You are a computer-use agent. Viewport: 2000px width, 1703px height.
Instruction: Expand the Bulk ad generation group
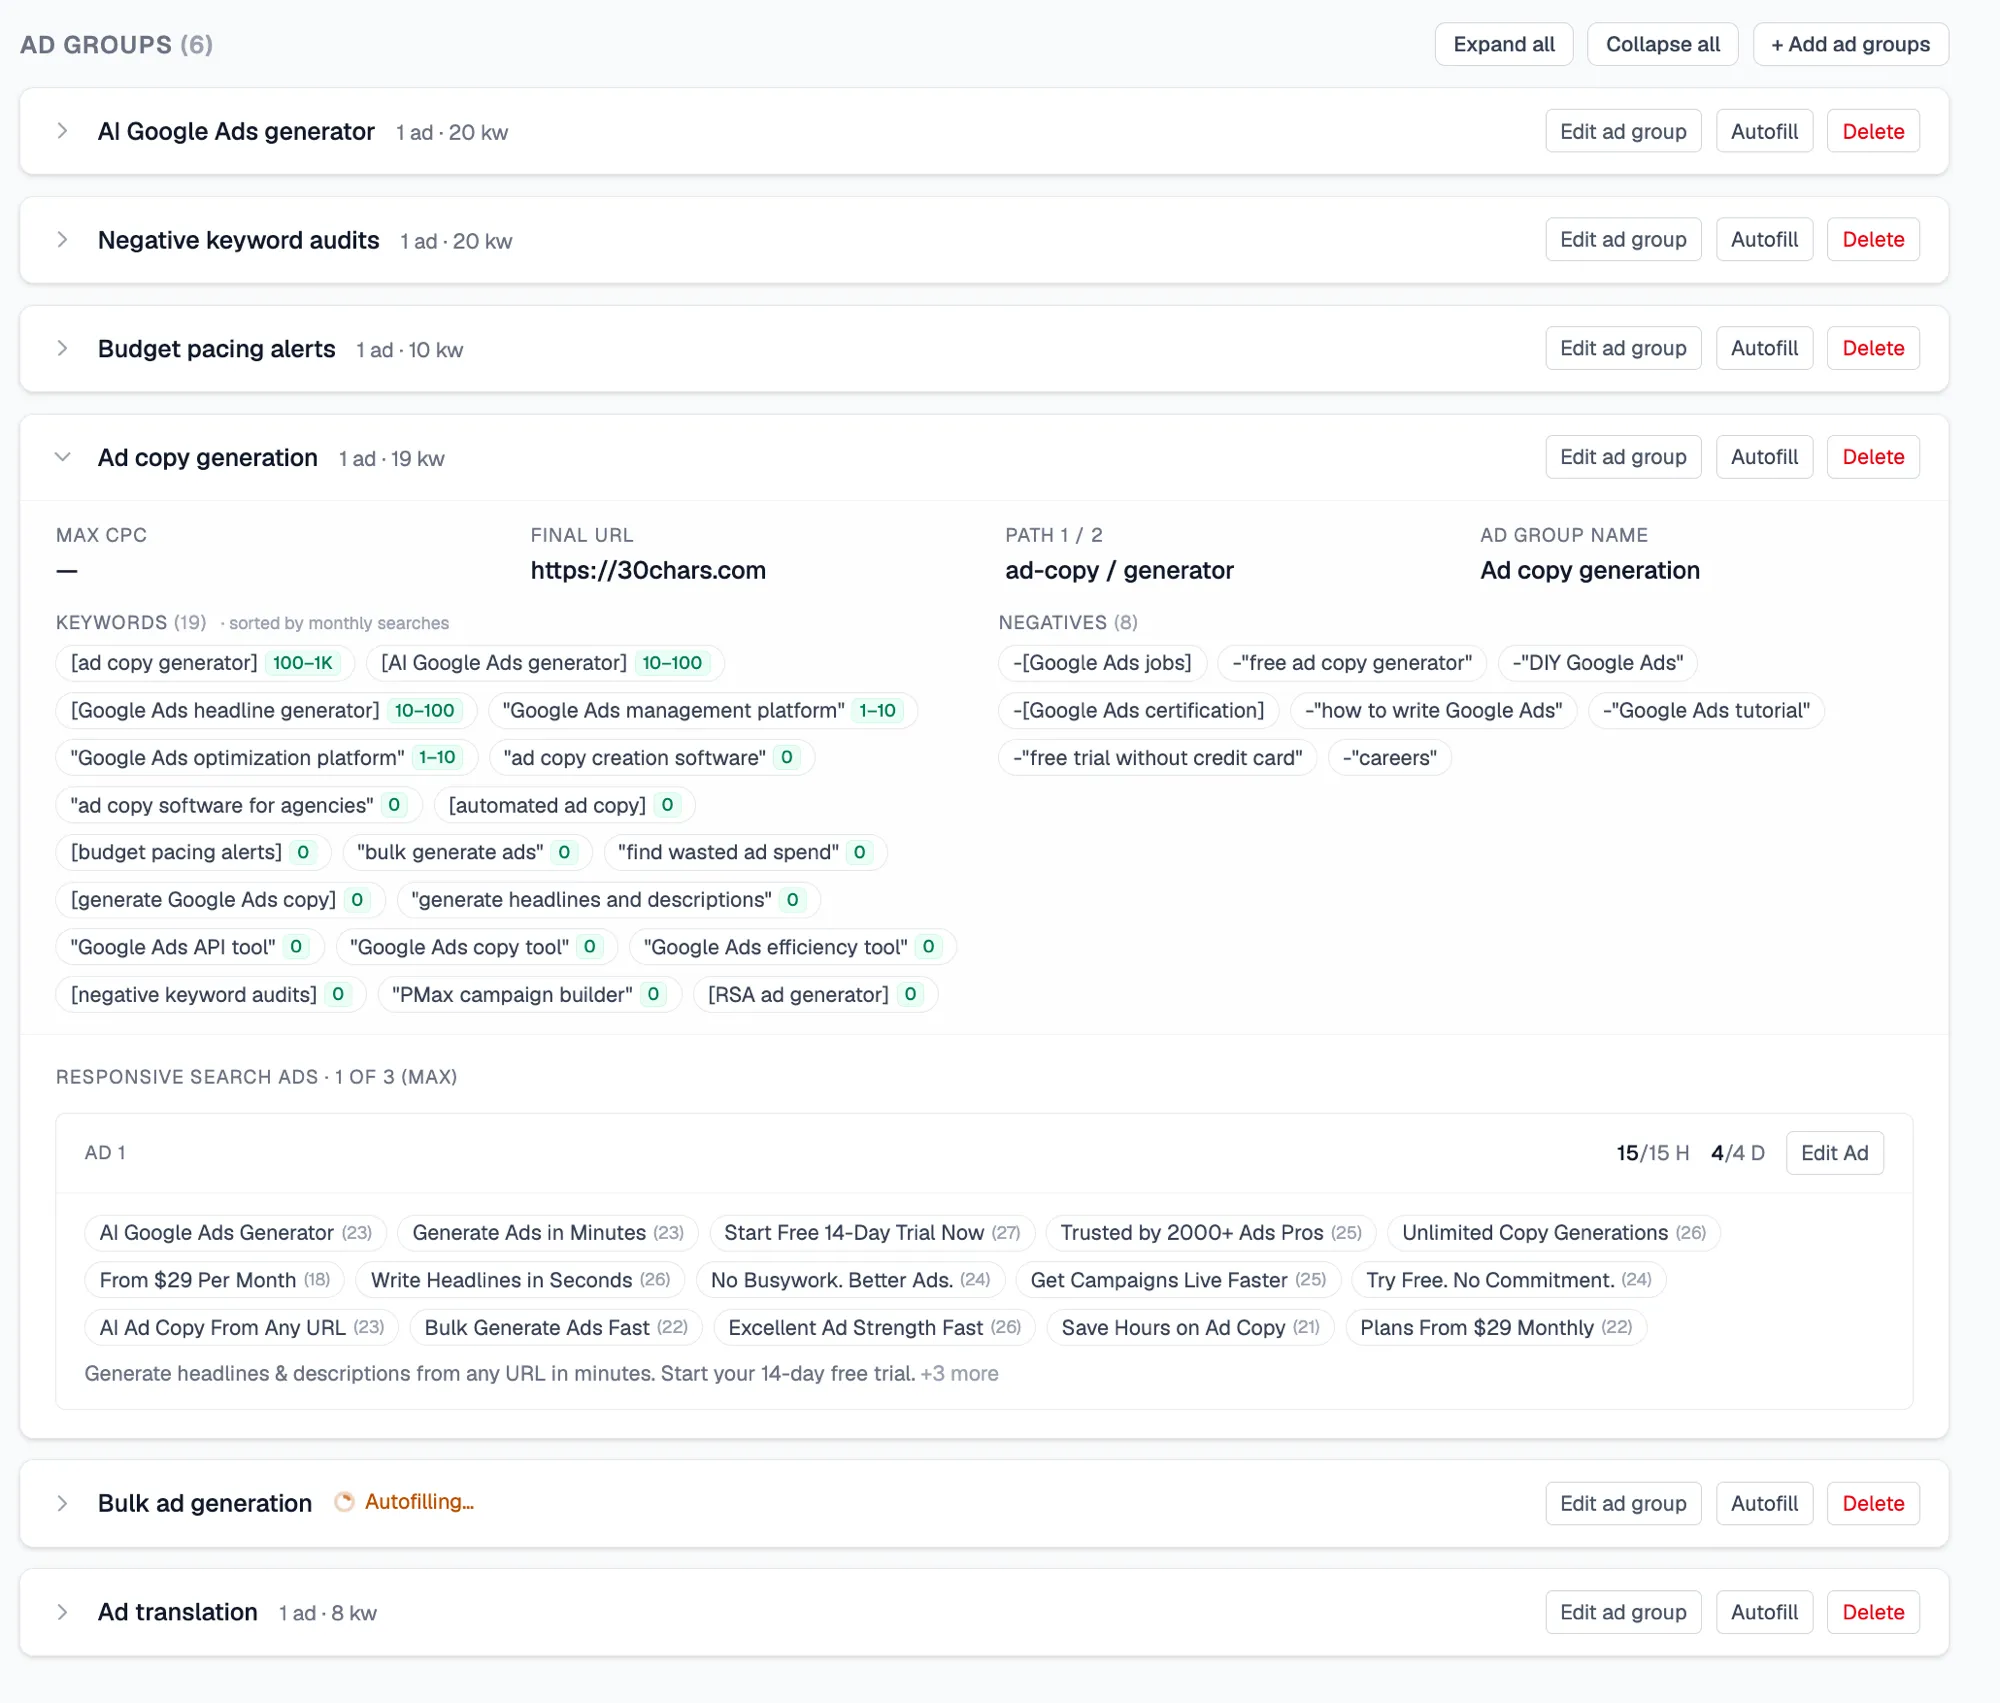click(62, 1503)
